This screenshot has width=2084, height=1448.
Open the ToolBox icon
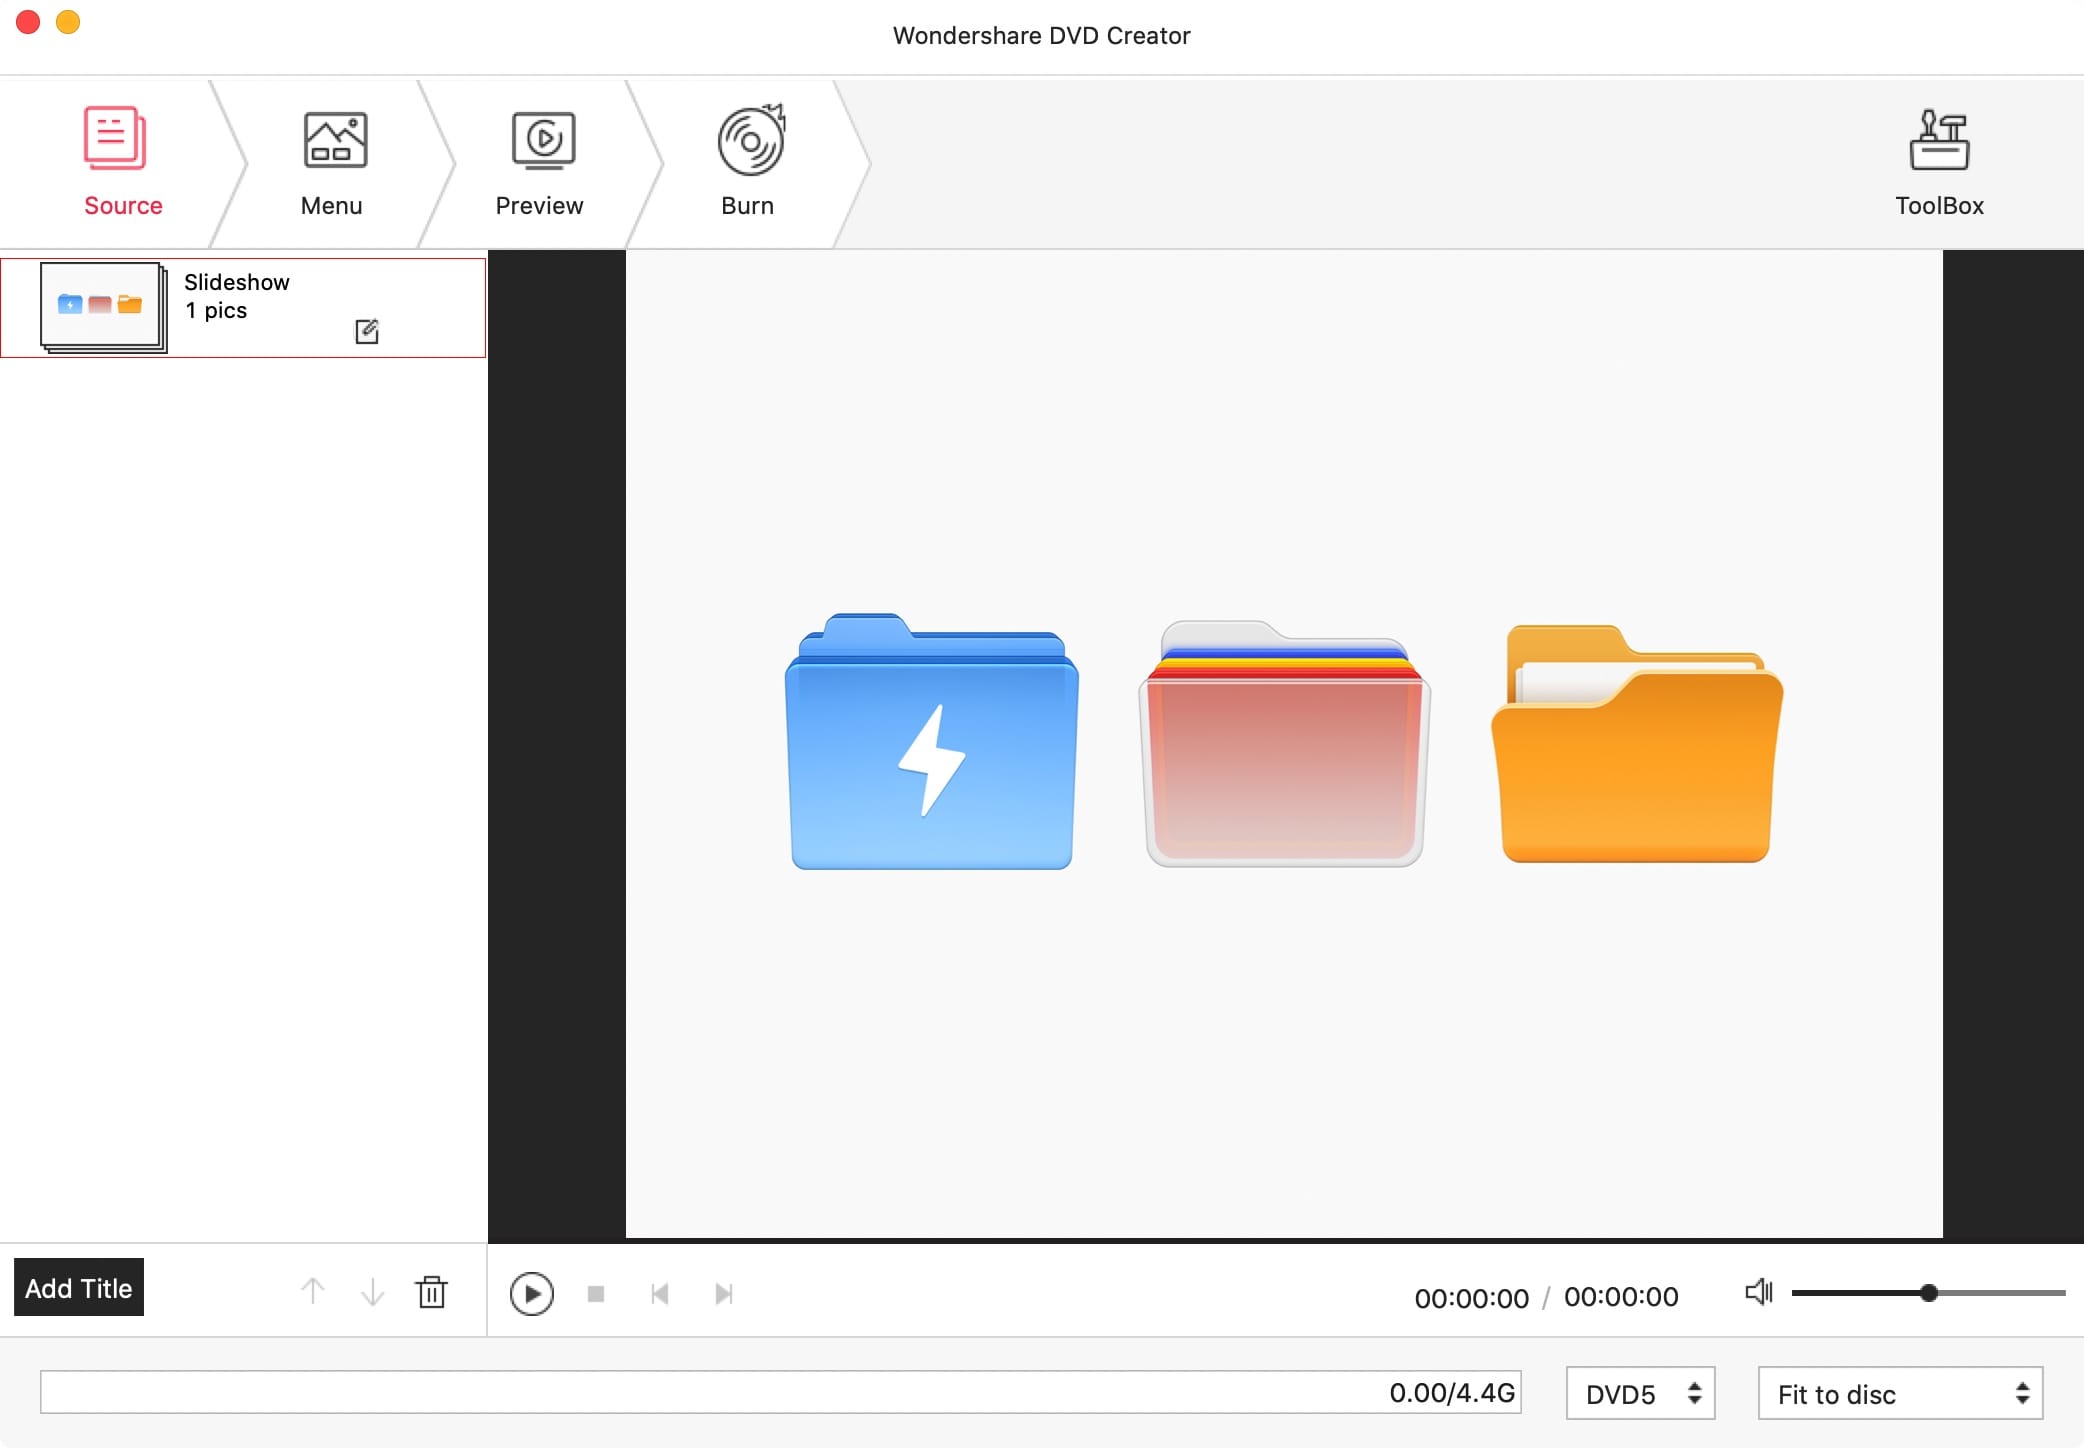[x=1938, y=162]
